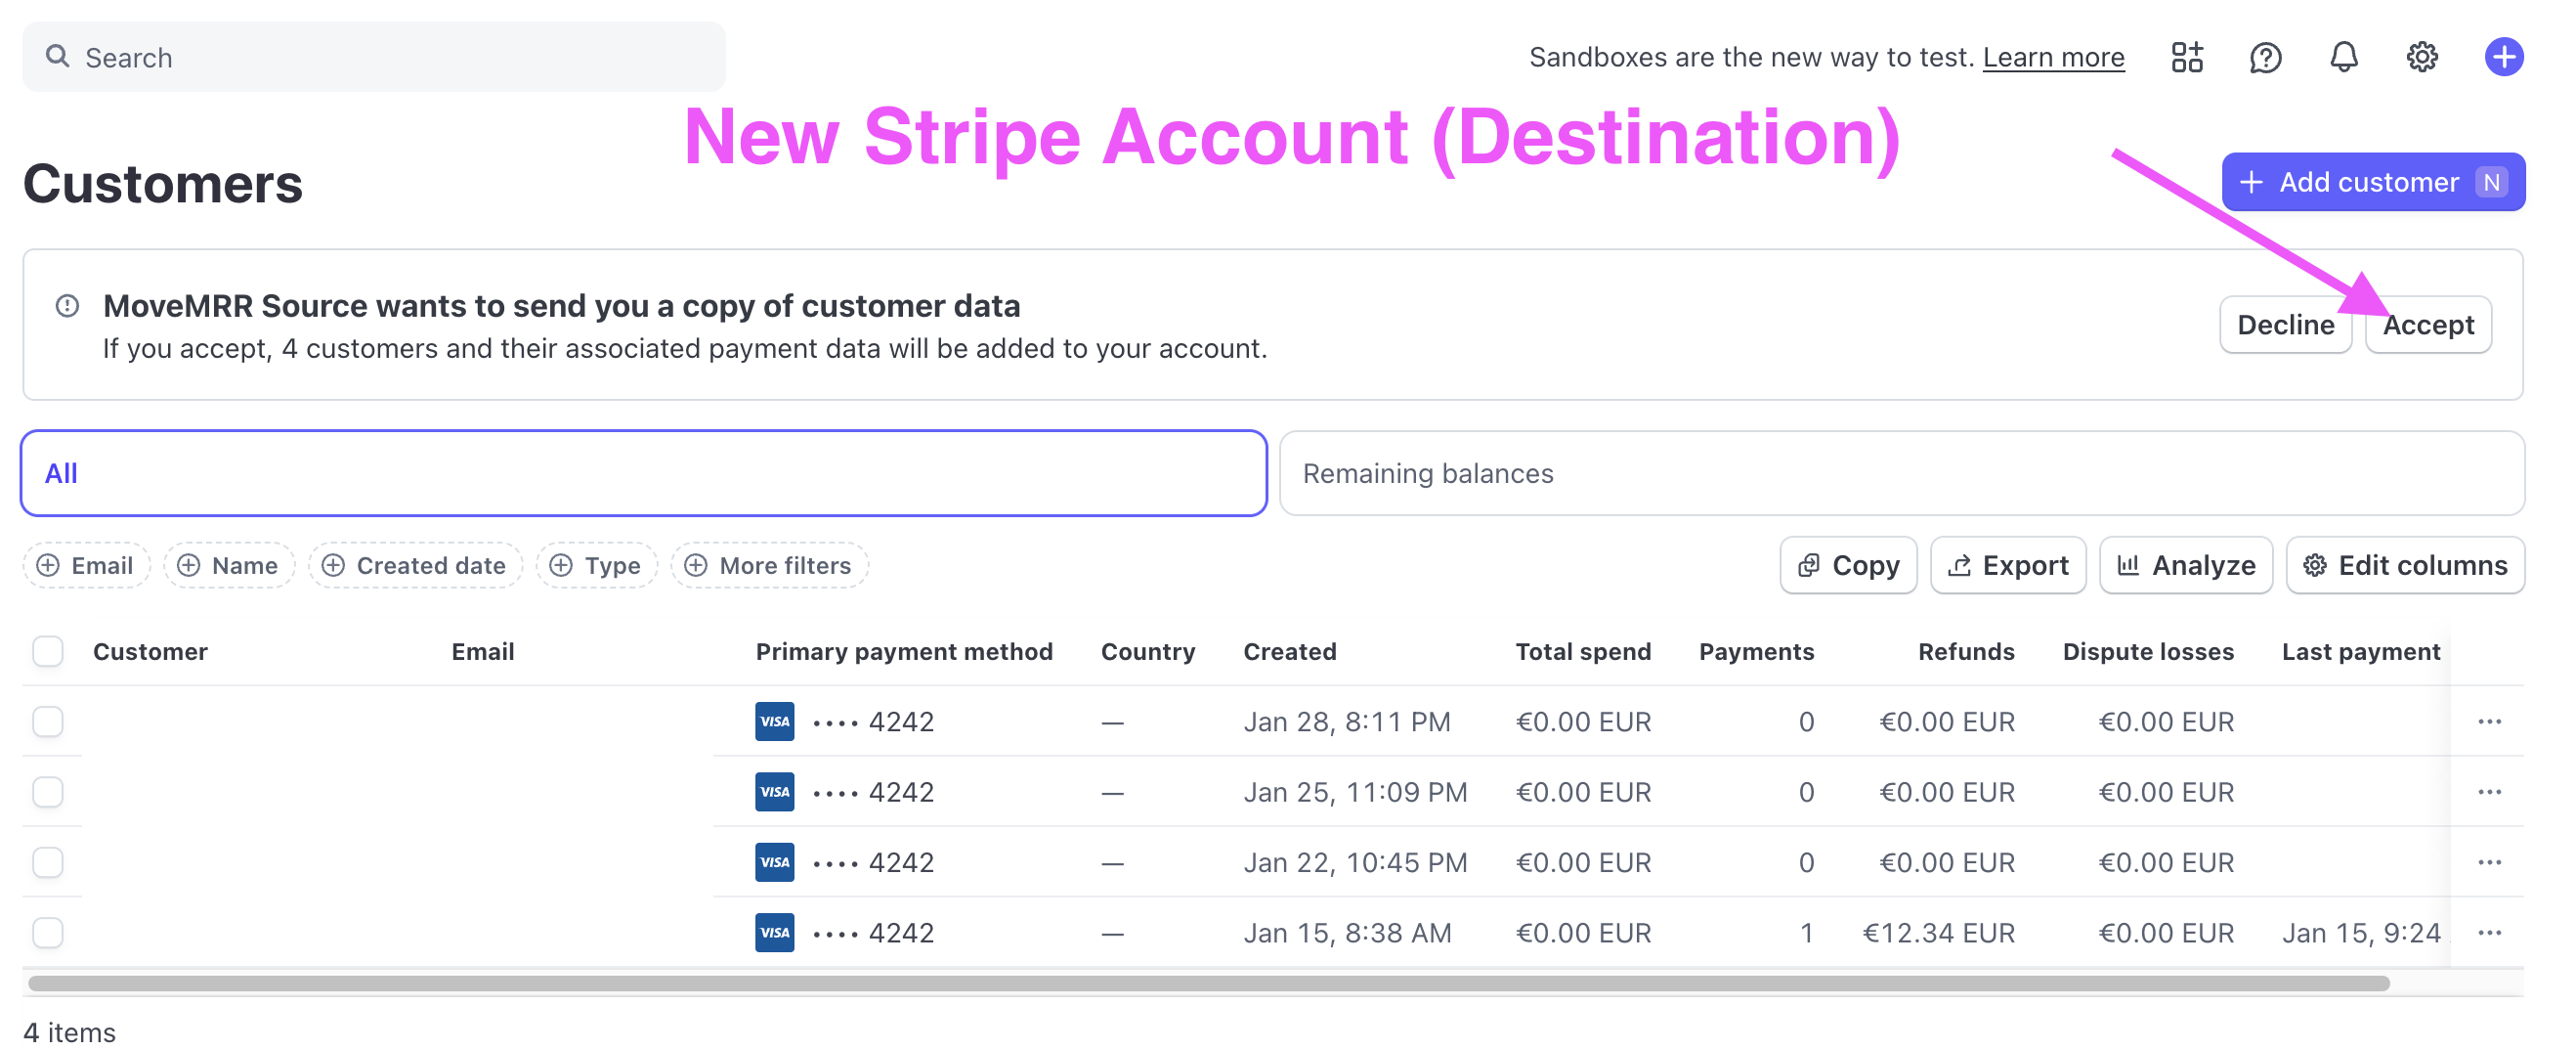Click the Total spend column header
2576x1050 pixels.
[x=1583, y=651]
